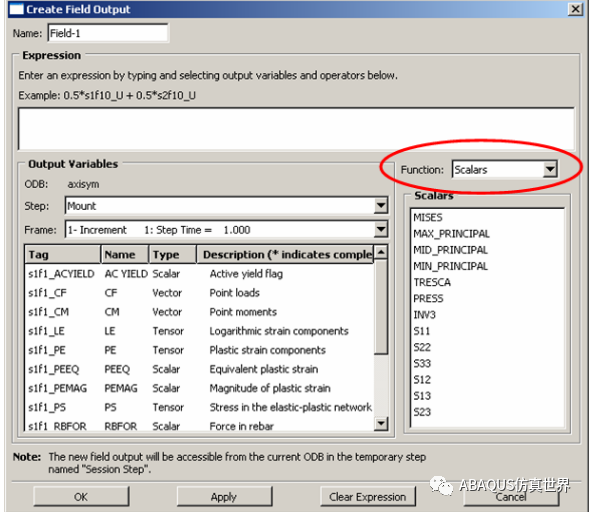Close the Create Field Output dialog
The height and width of the screenshot is (512, 589).
pyautogui.click(x=575, y=9)
